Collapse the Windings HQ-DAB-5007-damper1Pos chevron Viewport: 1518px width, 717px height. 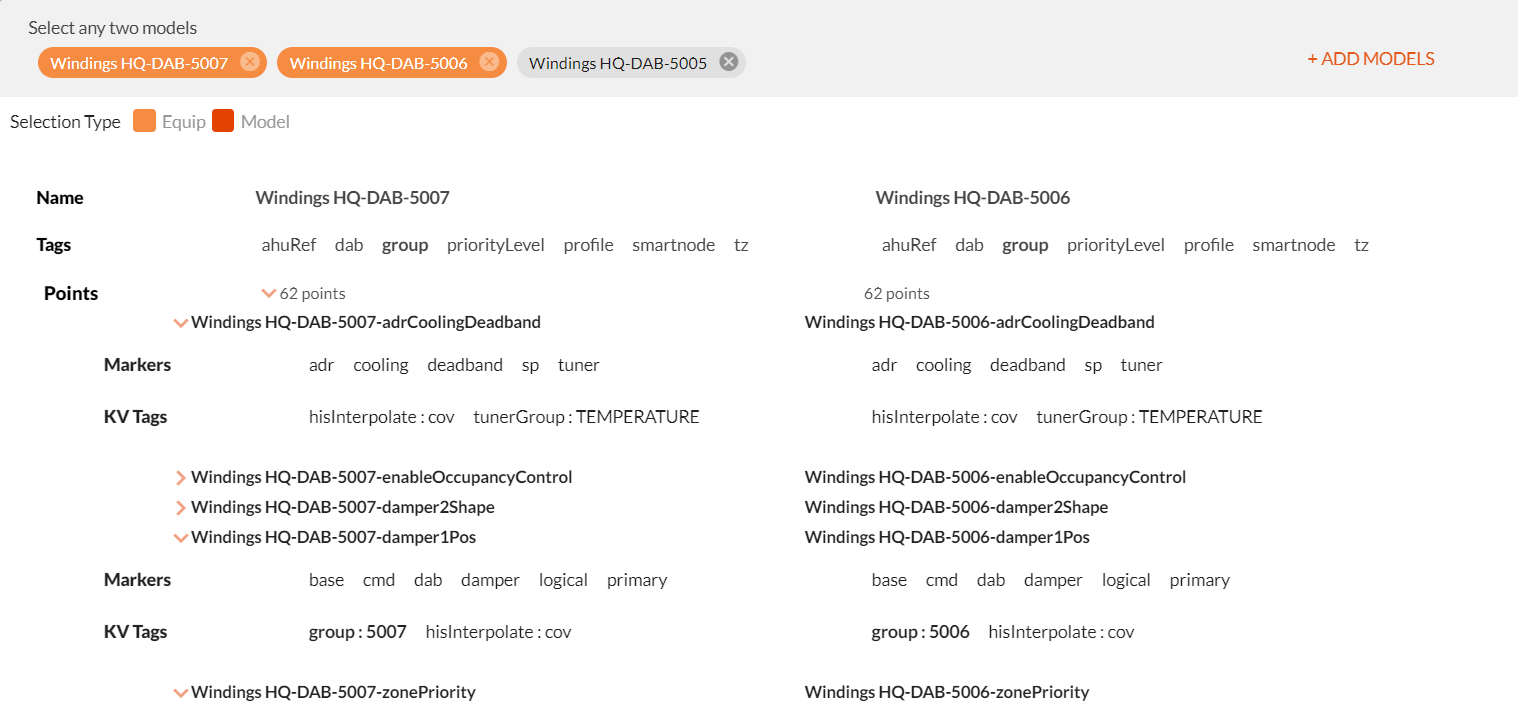click(180, 537)
